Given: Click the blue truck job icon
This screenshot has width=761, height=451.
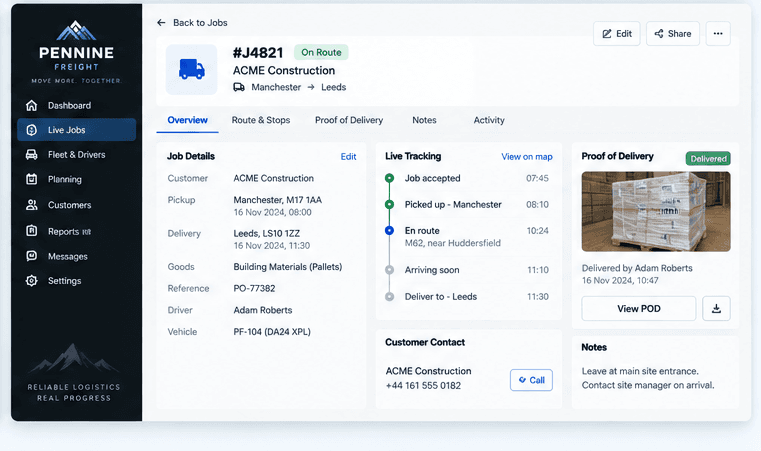Looking at the screenshot, I should point(192,69).
